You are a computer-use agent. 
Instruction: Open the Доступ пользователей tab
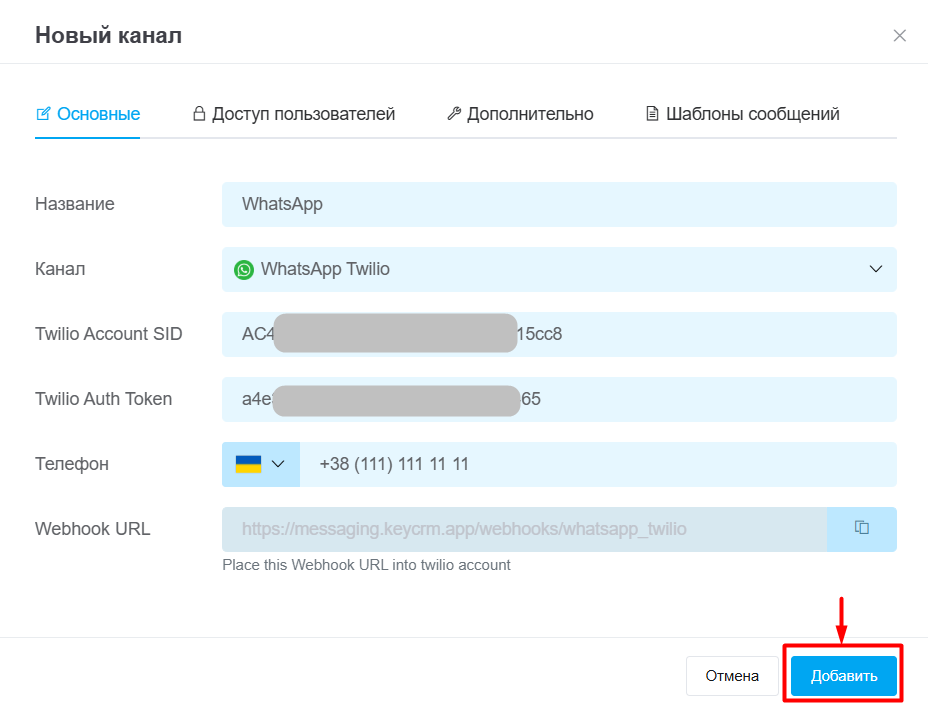294,114
